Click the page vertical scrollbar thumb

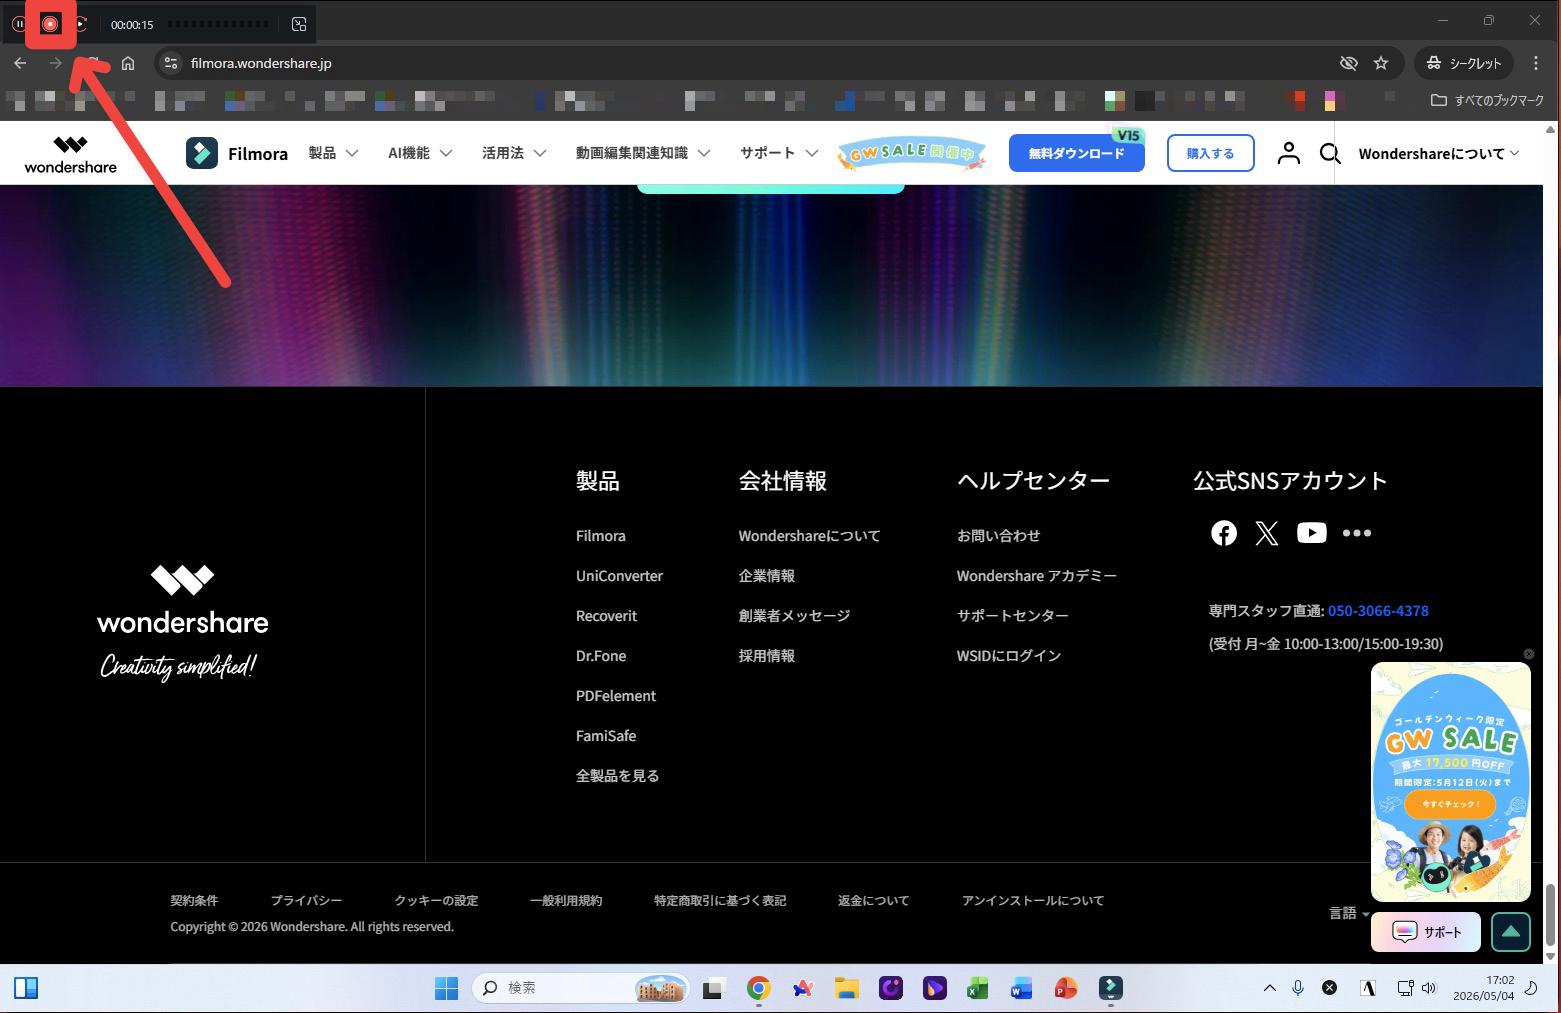1551,915
